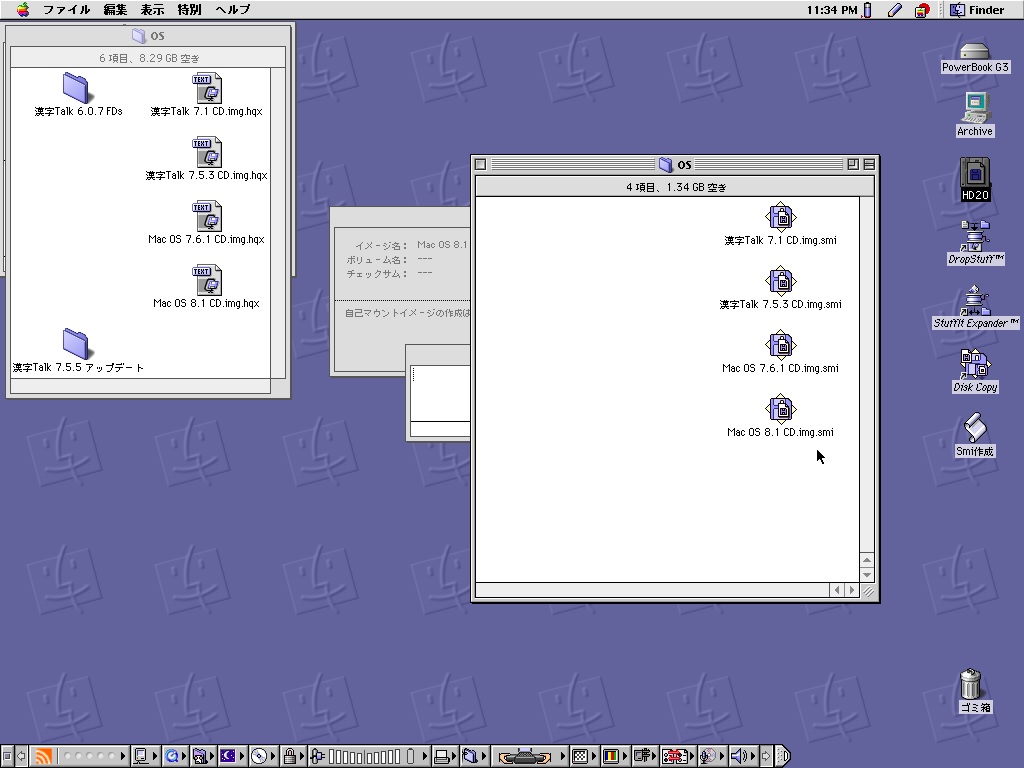Open the padlock module arrow in control strip
Image resolution: width=1024 pixels, height=768 pixels.
point(301,756)
